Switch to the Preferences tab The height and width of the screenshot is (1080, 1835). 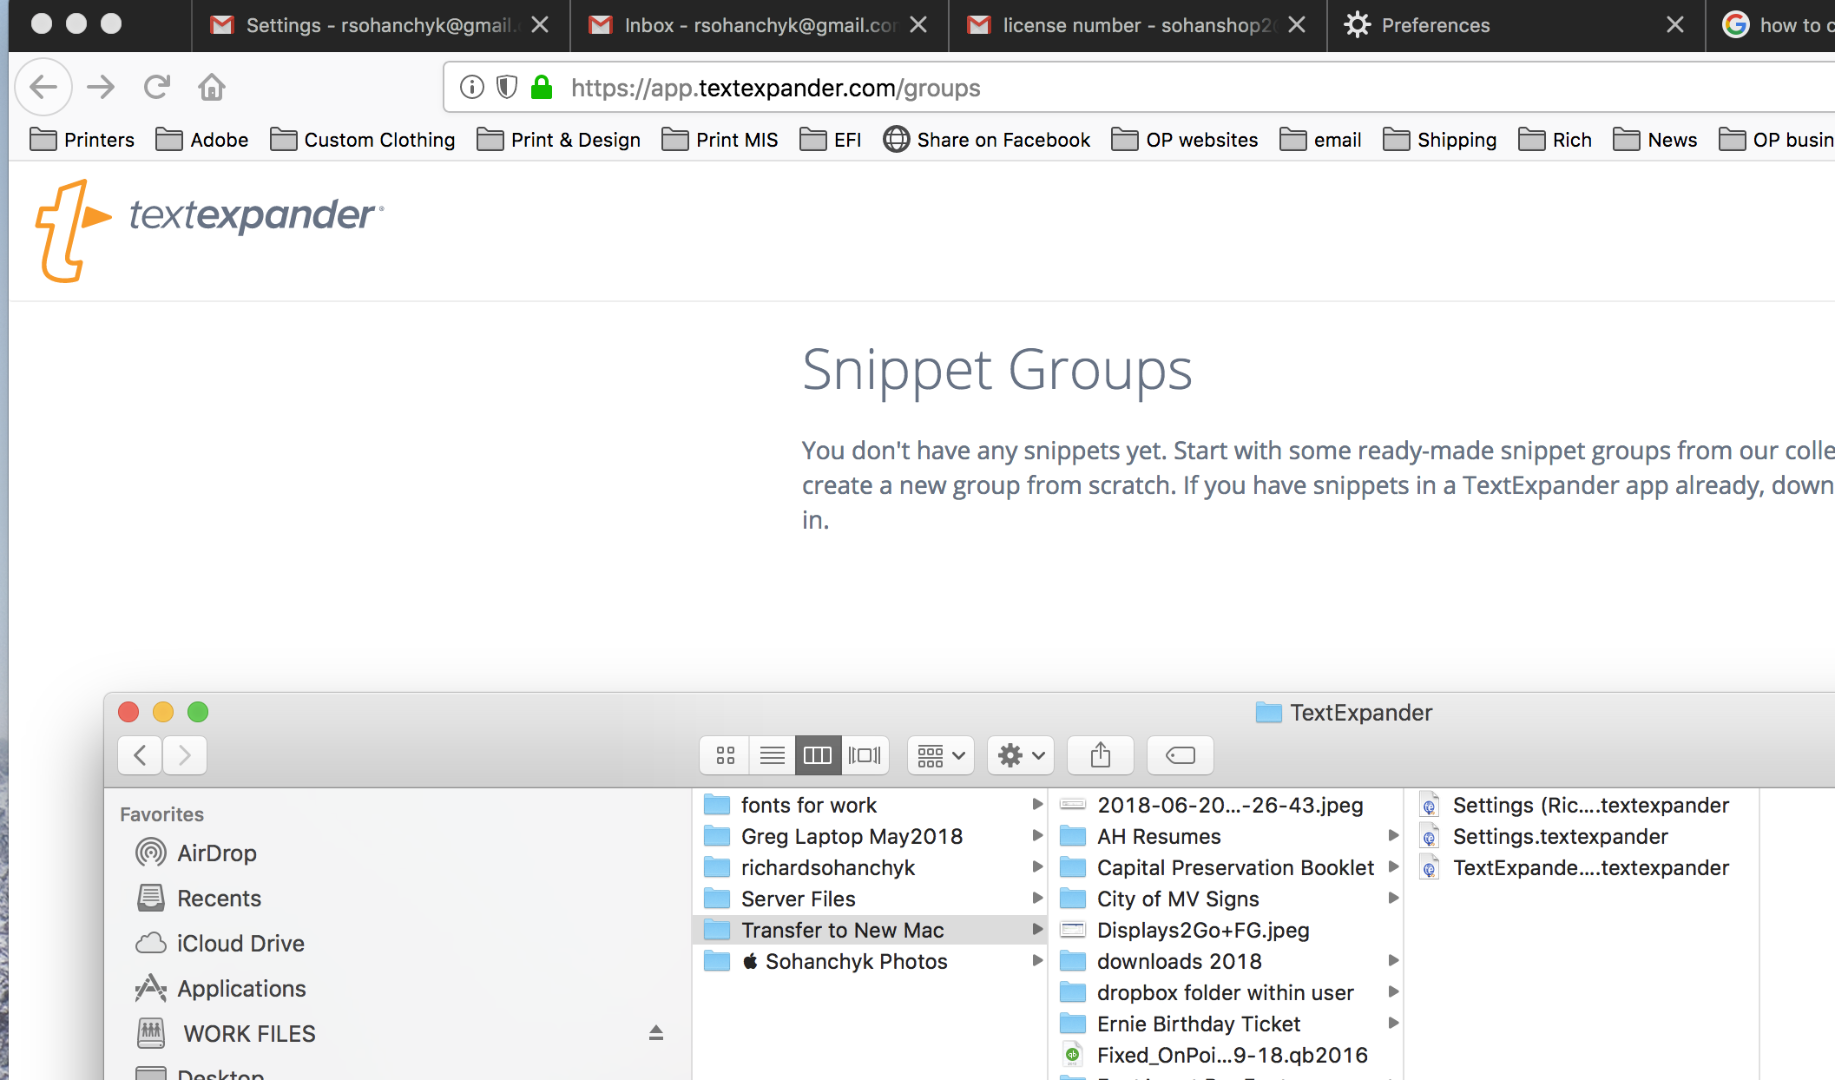pos(1516,25)
